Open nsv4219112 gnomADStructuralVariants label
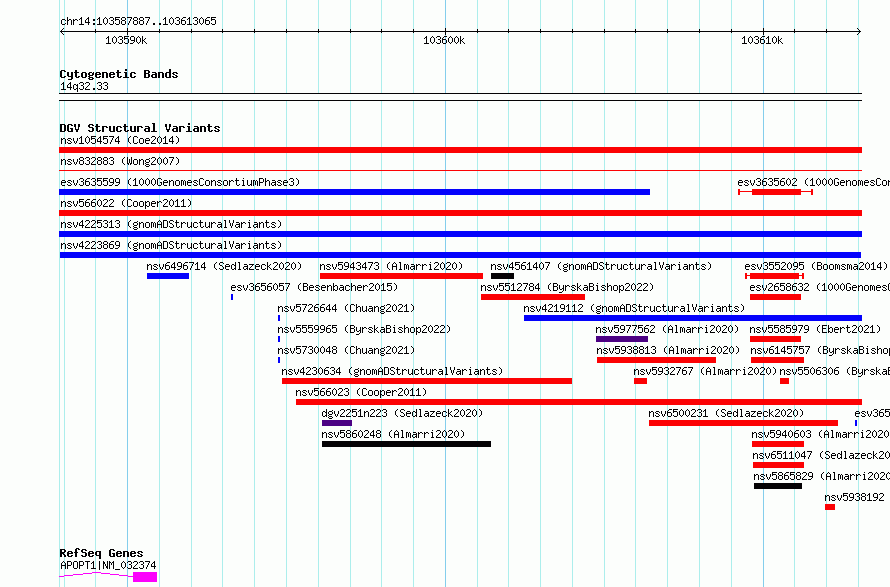 point(634,308)
